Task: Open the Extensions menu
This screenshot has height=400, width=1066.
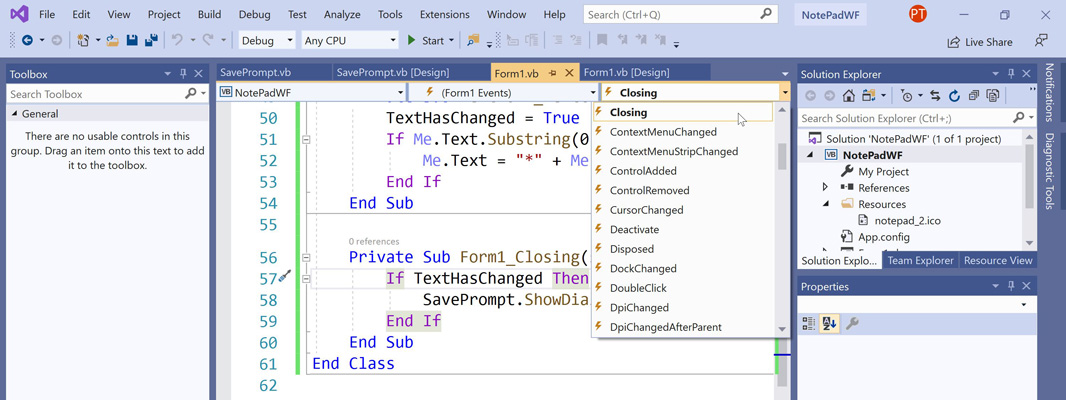Action: pyautogui.click(x=444, y=15)
